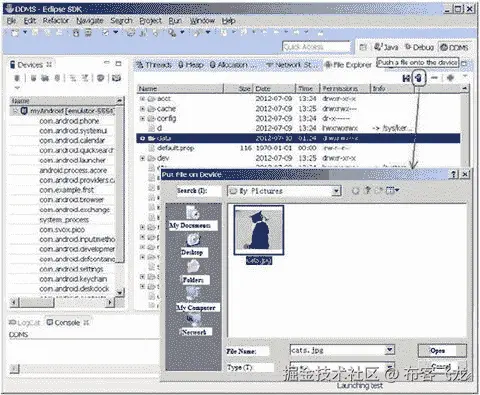
Task: Click the Update Heap icon in Devices toolbar
Action: pyautogui.click(x=33, y=78)
